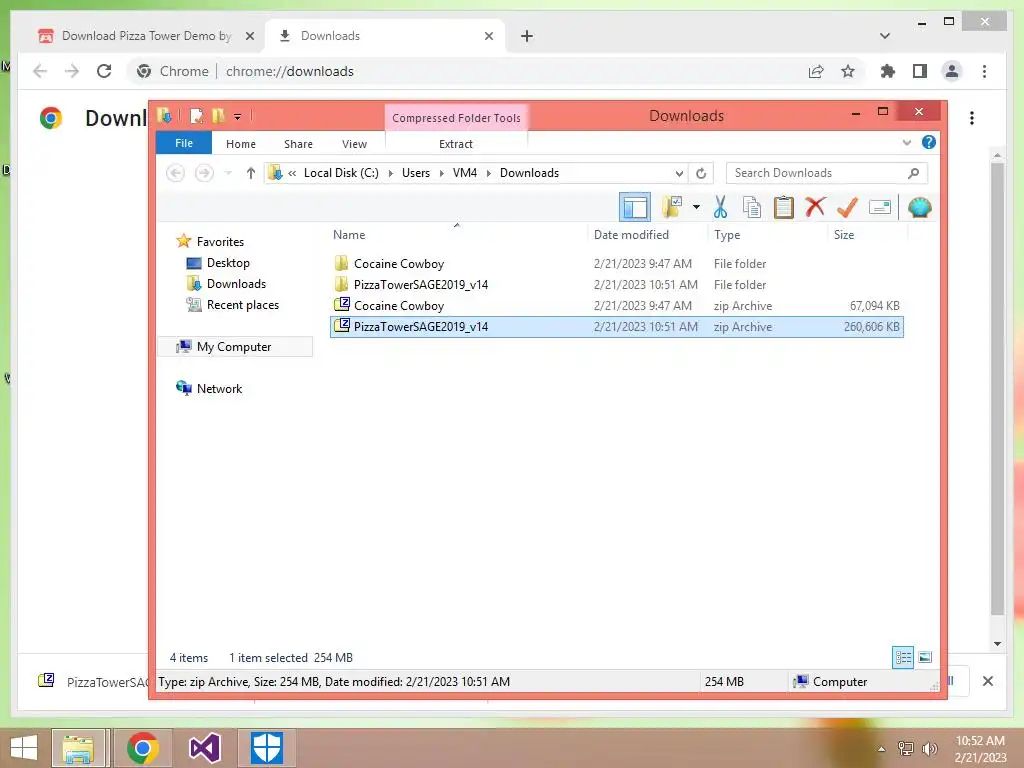Select the Cocaine Cowboy file folder
This screenshot has width=1024, height=768.
616,264
